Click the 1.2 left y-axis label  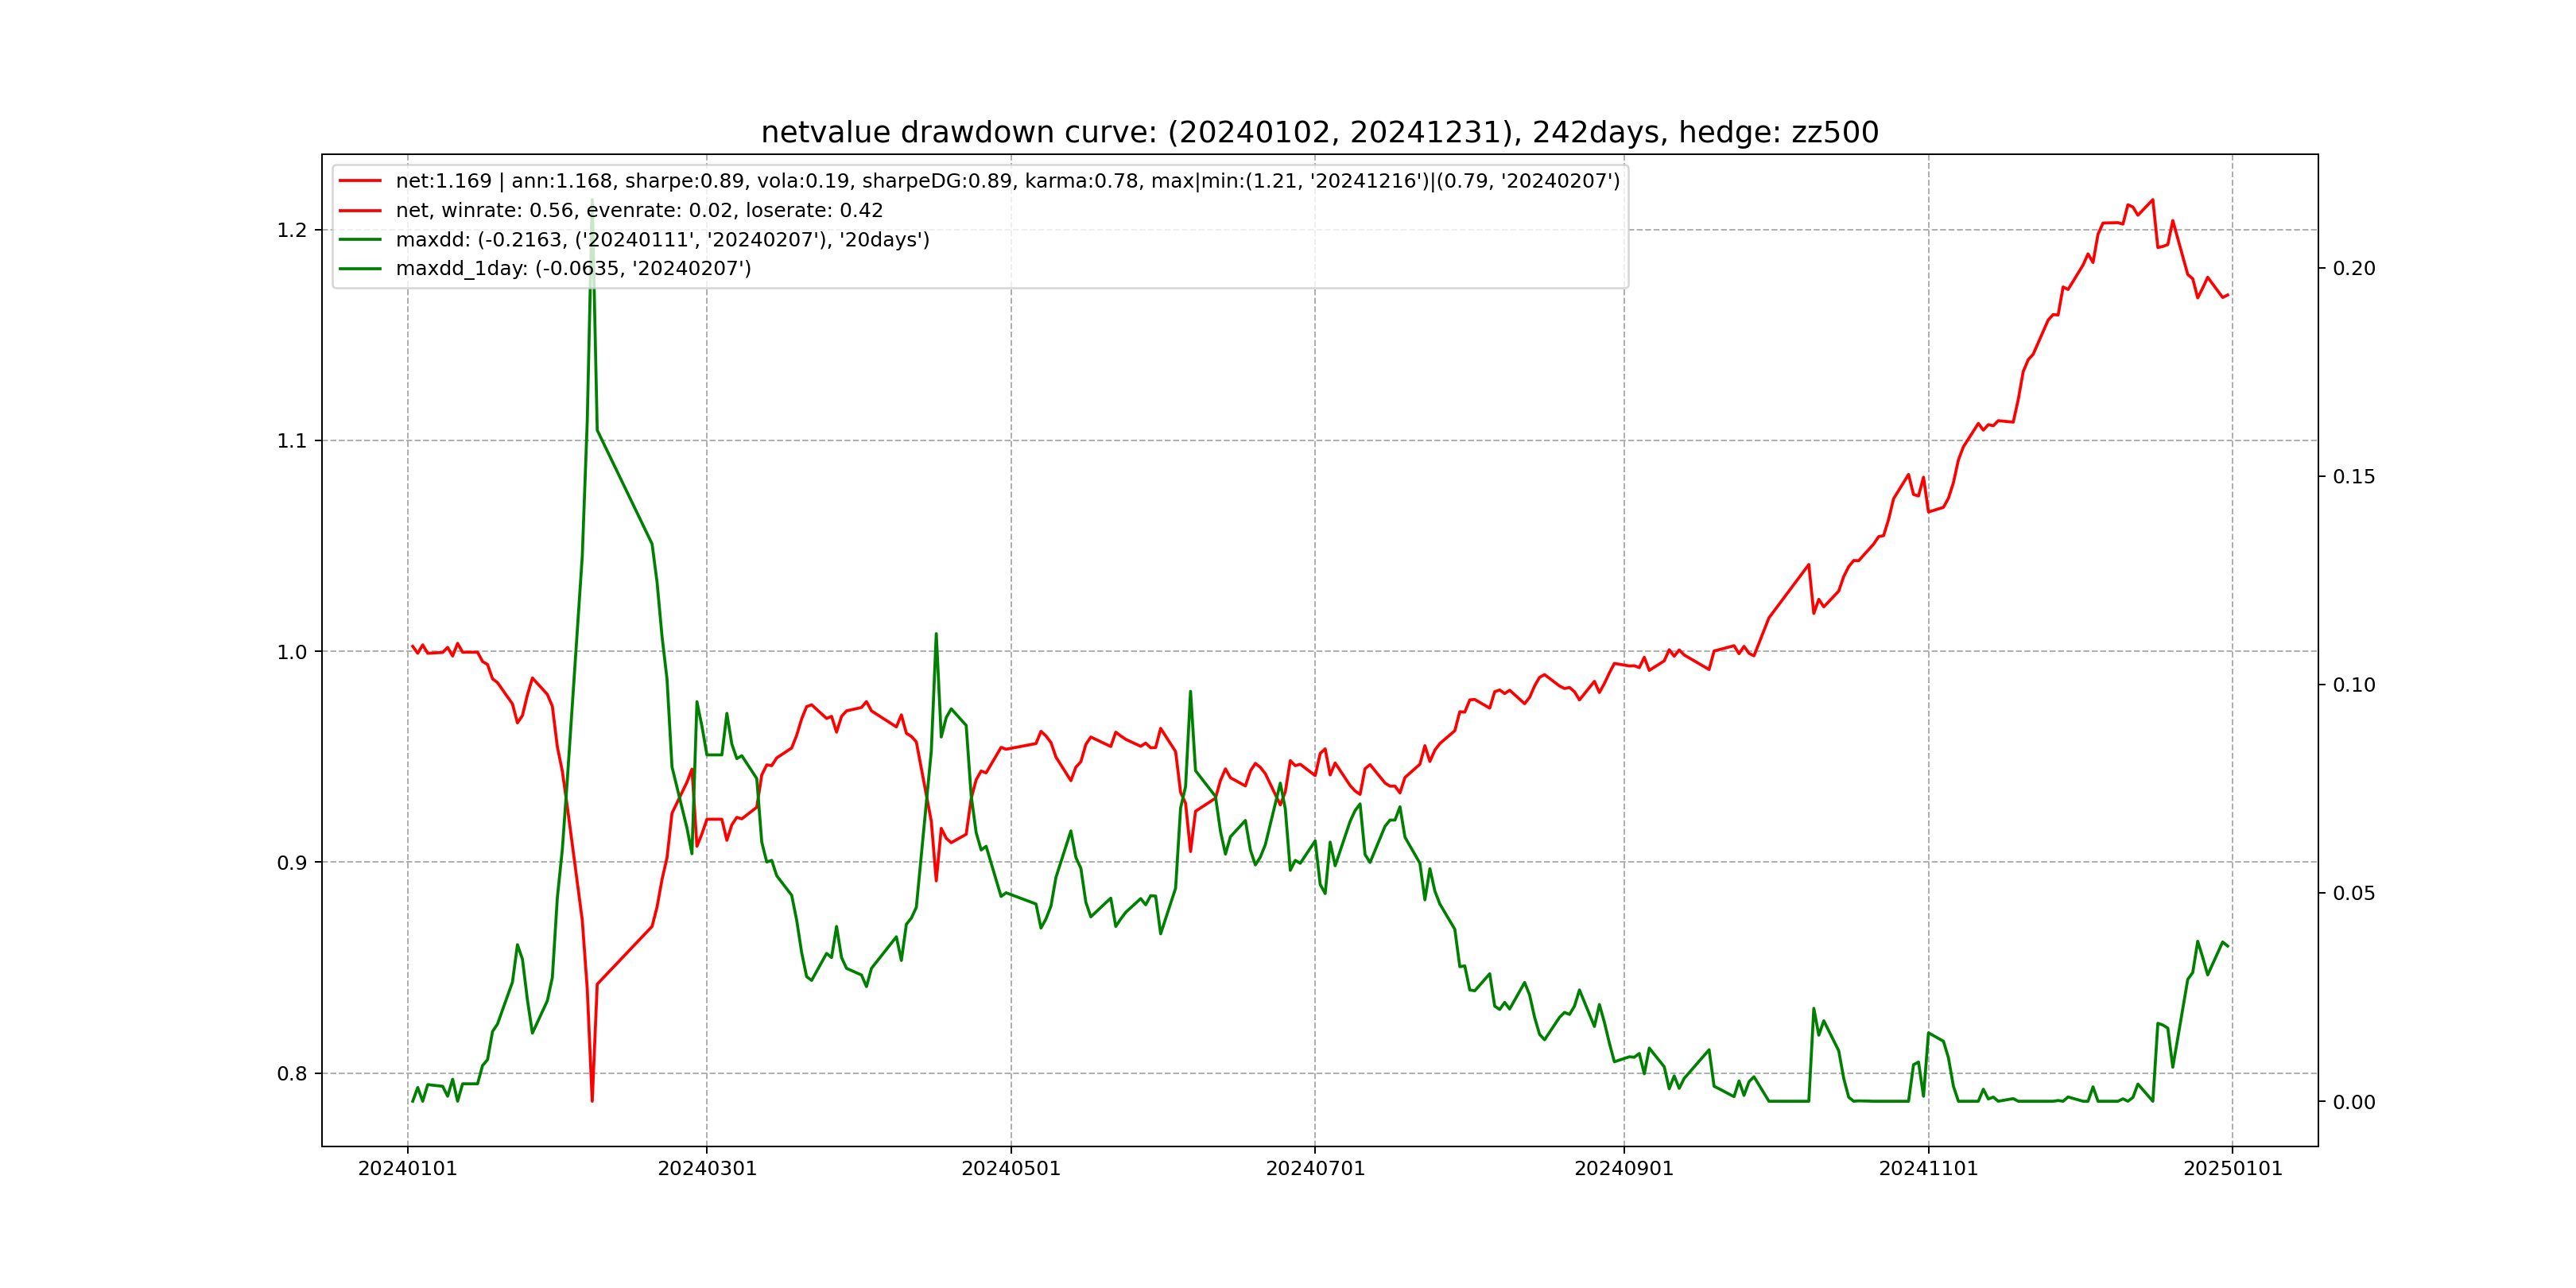pos(292,230)
